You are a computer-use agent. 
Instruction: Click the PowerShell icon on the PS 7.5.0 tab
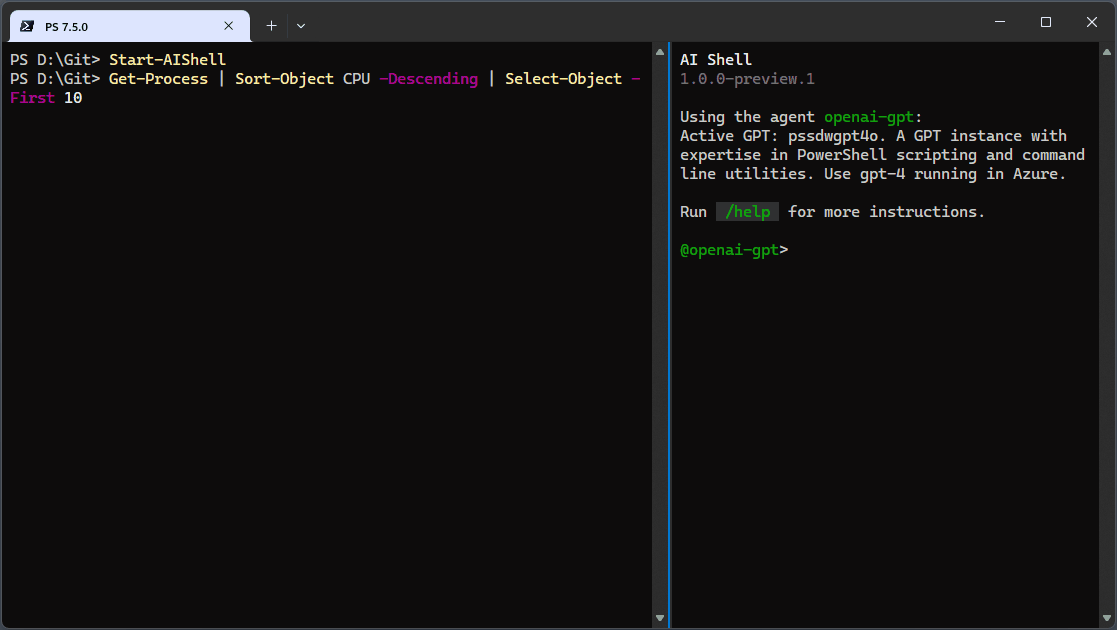click(26, 25)
